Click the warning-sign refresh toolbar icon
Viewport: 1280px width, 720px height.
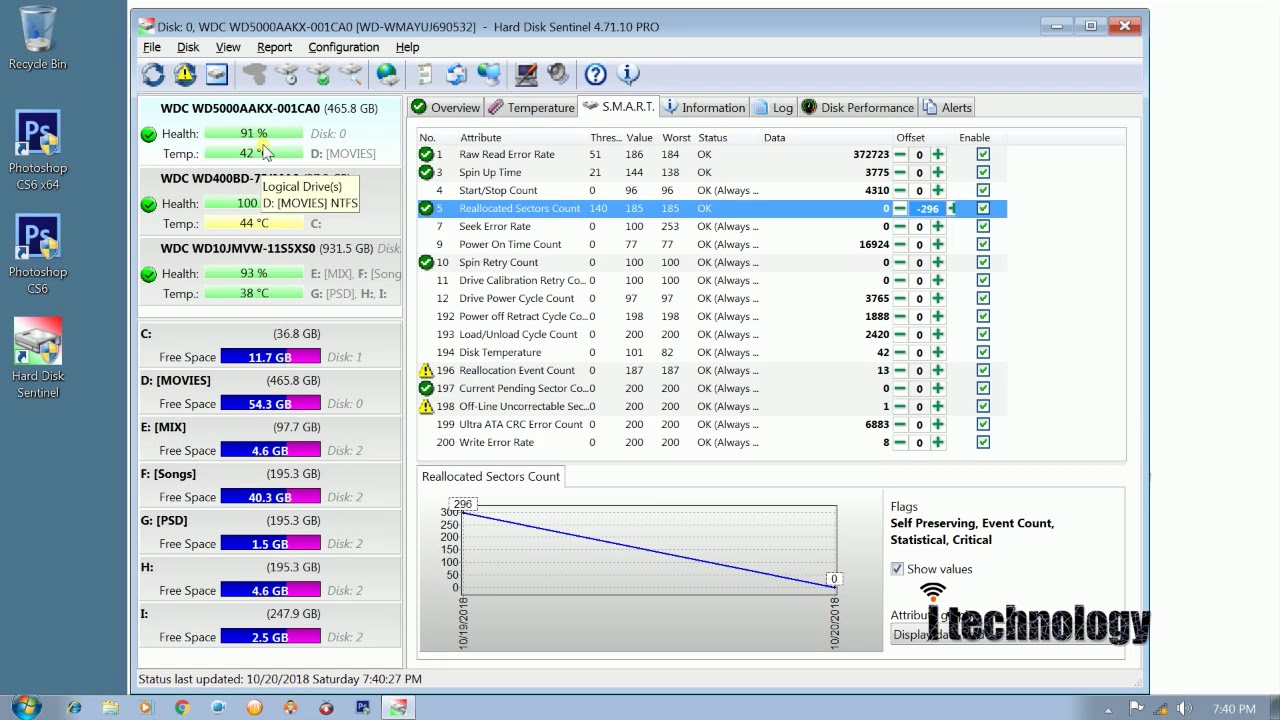185,74
